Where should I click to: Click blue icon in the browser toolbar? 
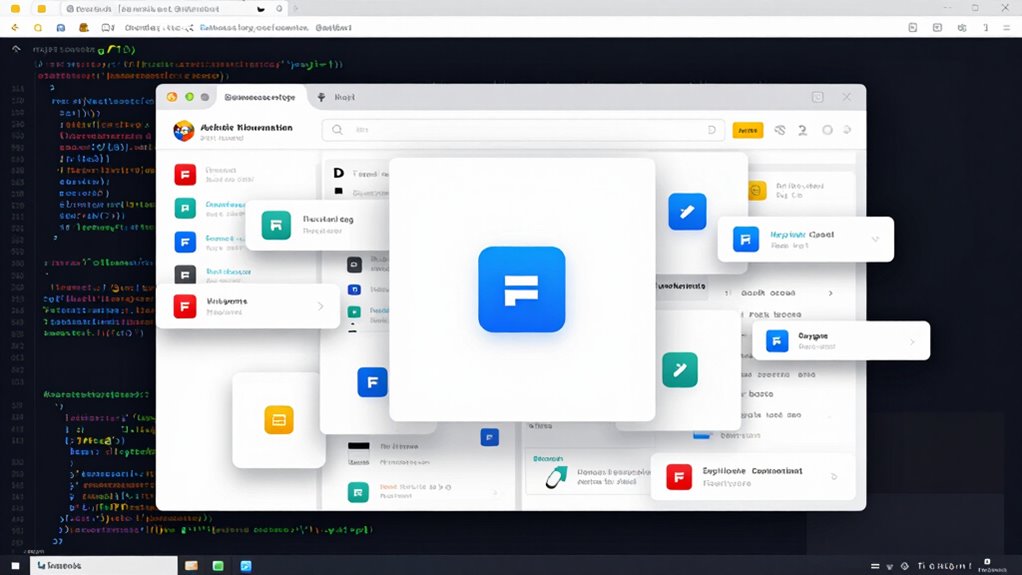click(61, 27)
